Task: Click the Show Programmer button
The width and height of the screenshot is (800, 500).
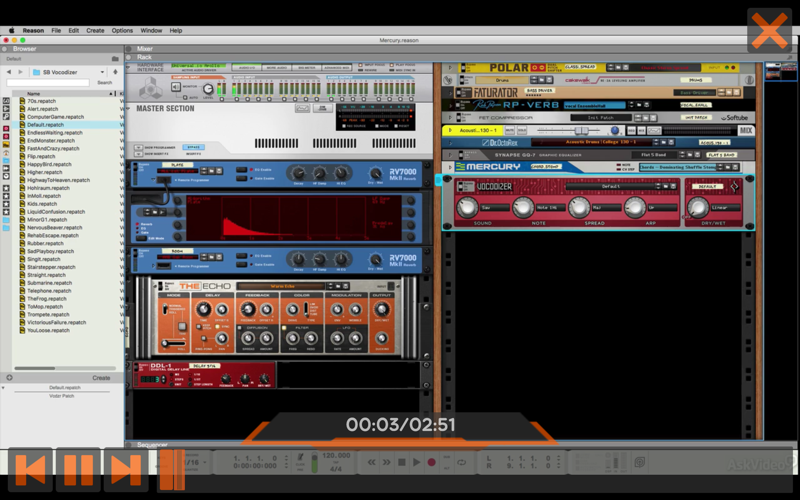Action: (x=138, y=147)
